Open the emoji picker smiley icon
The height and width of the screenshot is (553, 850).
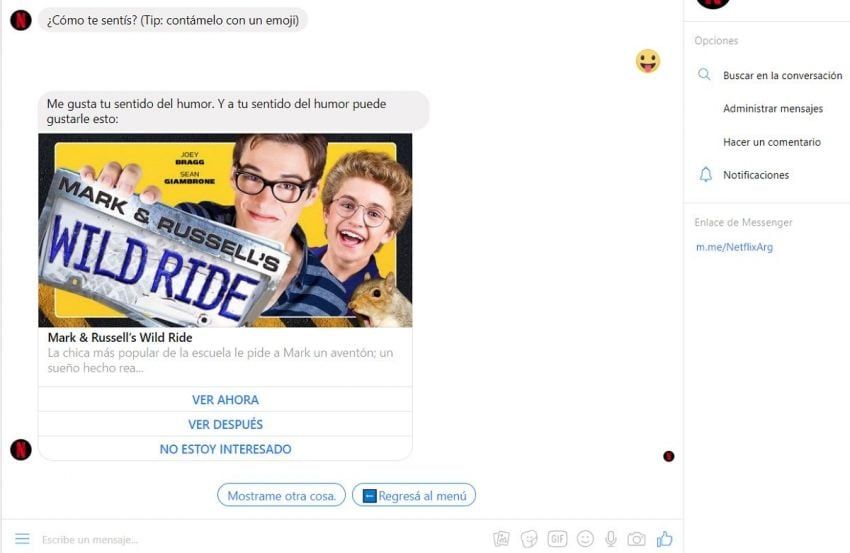585,539
